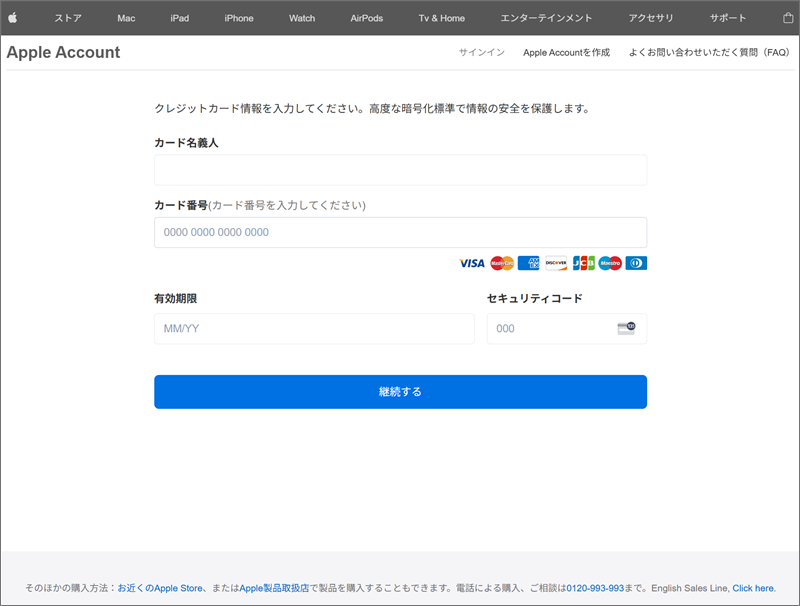Click the American Express logo

[529, 263]
